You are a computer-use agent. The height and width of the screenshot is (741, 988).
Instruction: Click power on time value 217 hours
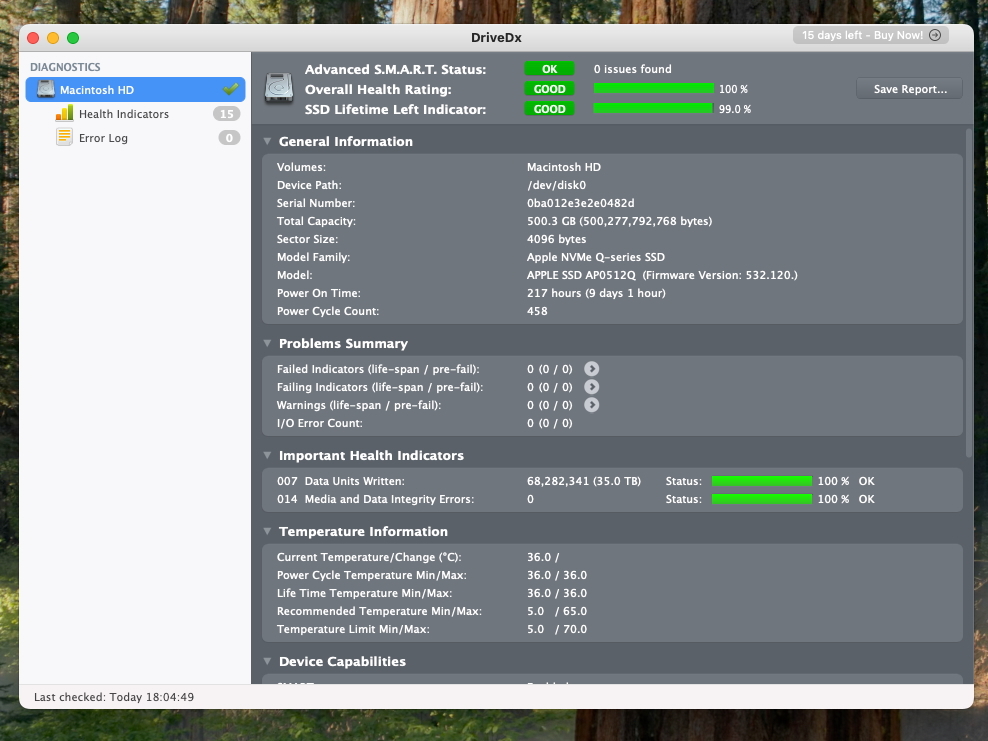click(x=596, y=293)
